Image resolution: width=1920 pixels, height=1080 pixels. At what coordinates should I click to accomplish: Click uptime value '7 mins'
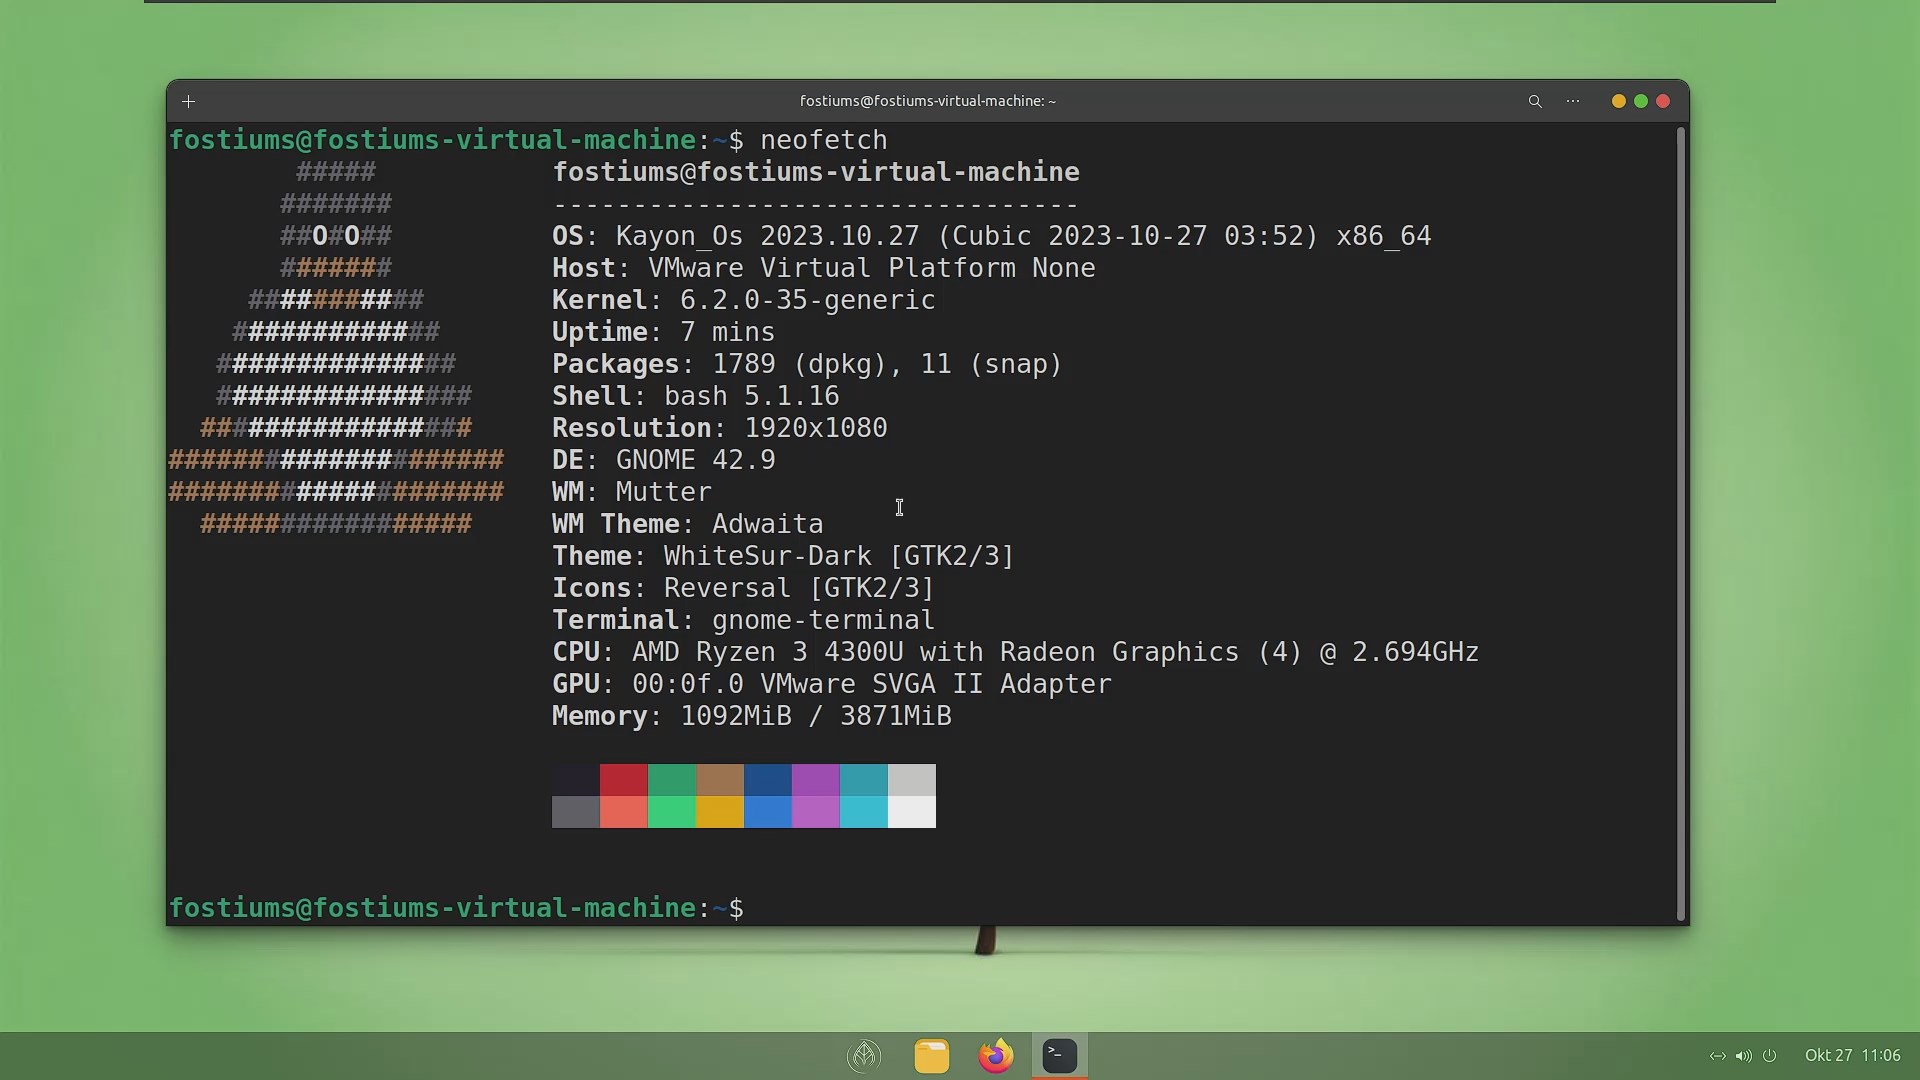[x=728, y=332]
